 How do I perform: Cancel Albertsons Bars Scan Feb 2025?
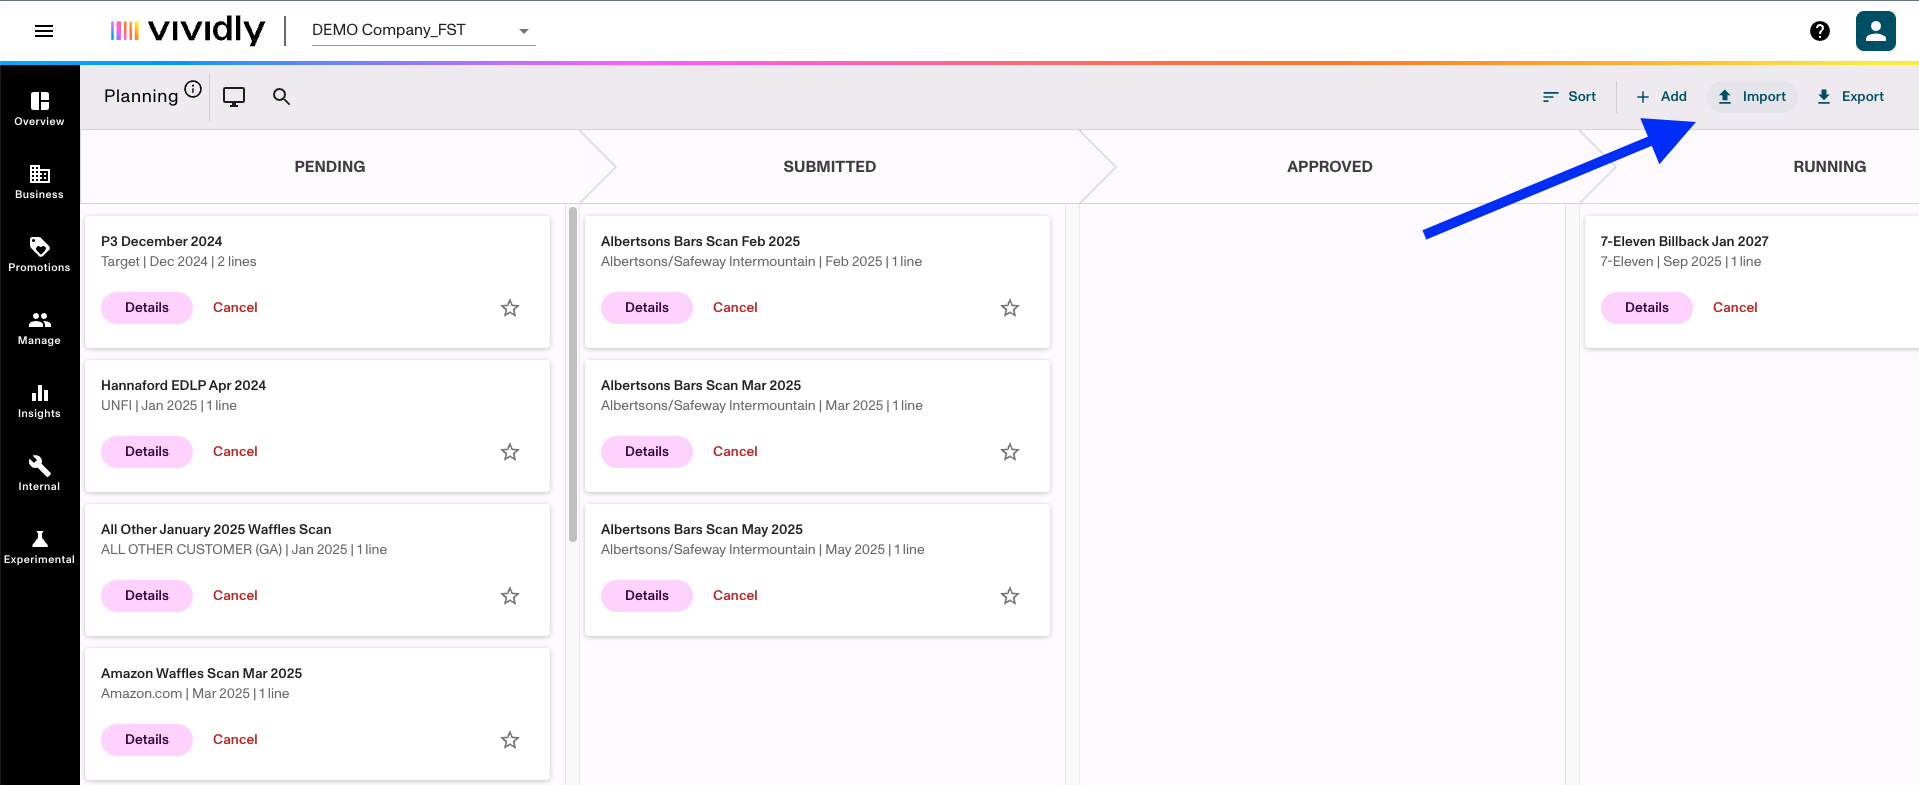pos(735,308)
